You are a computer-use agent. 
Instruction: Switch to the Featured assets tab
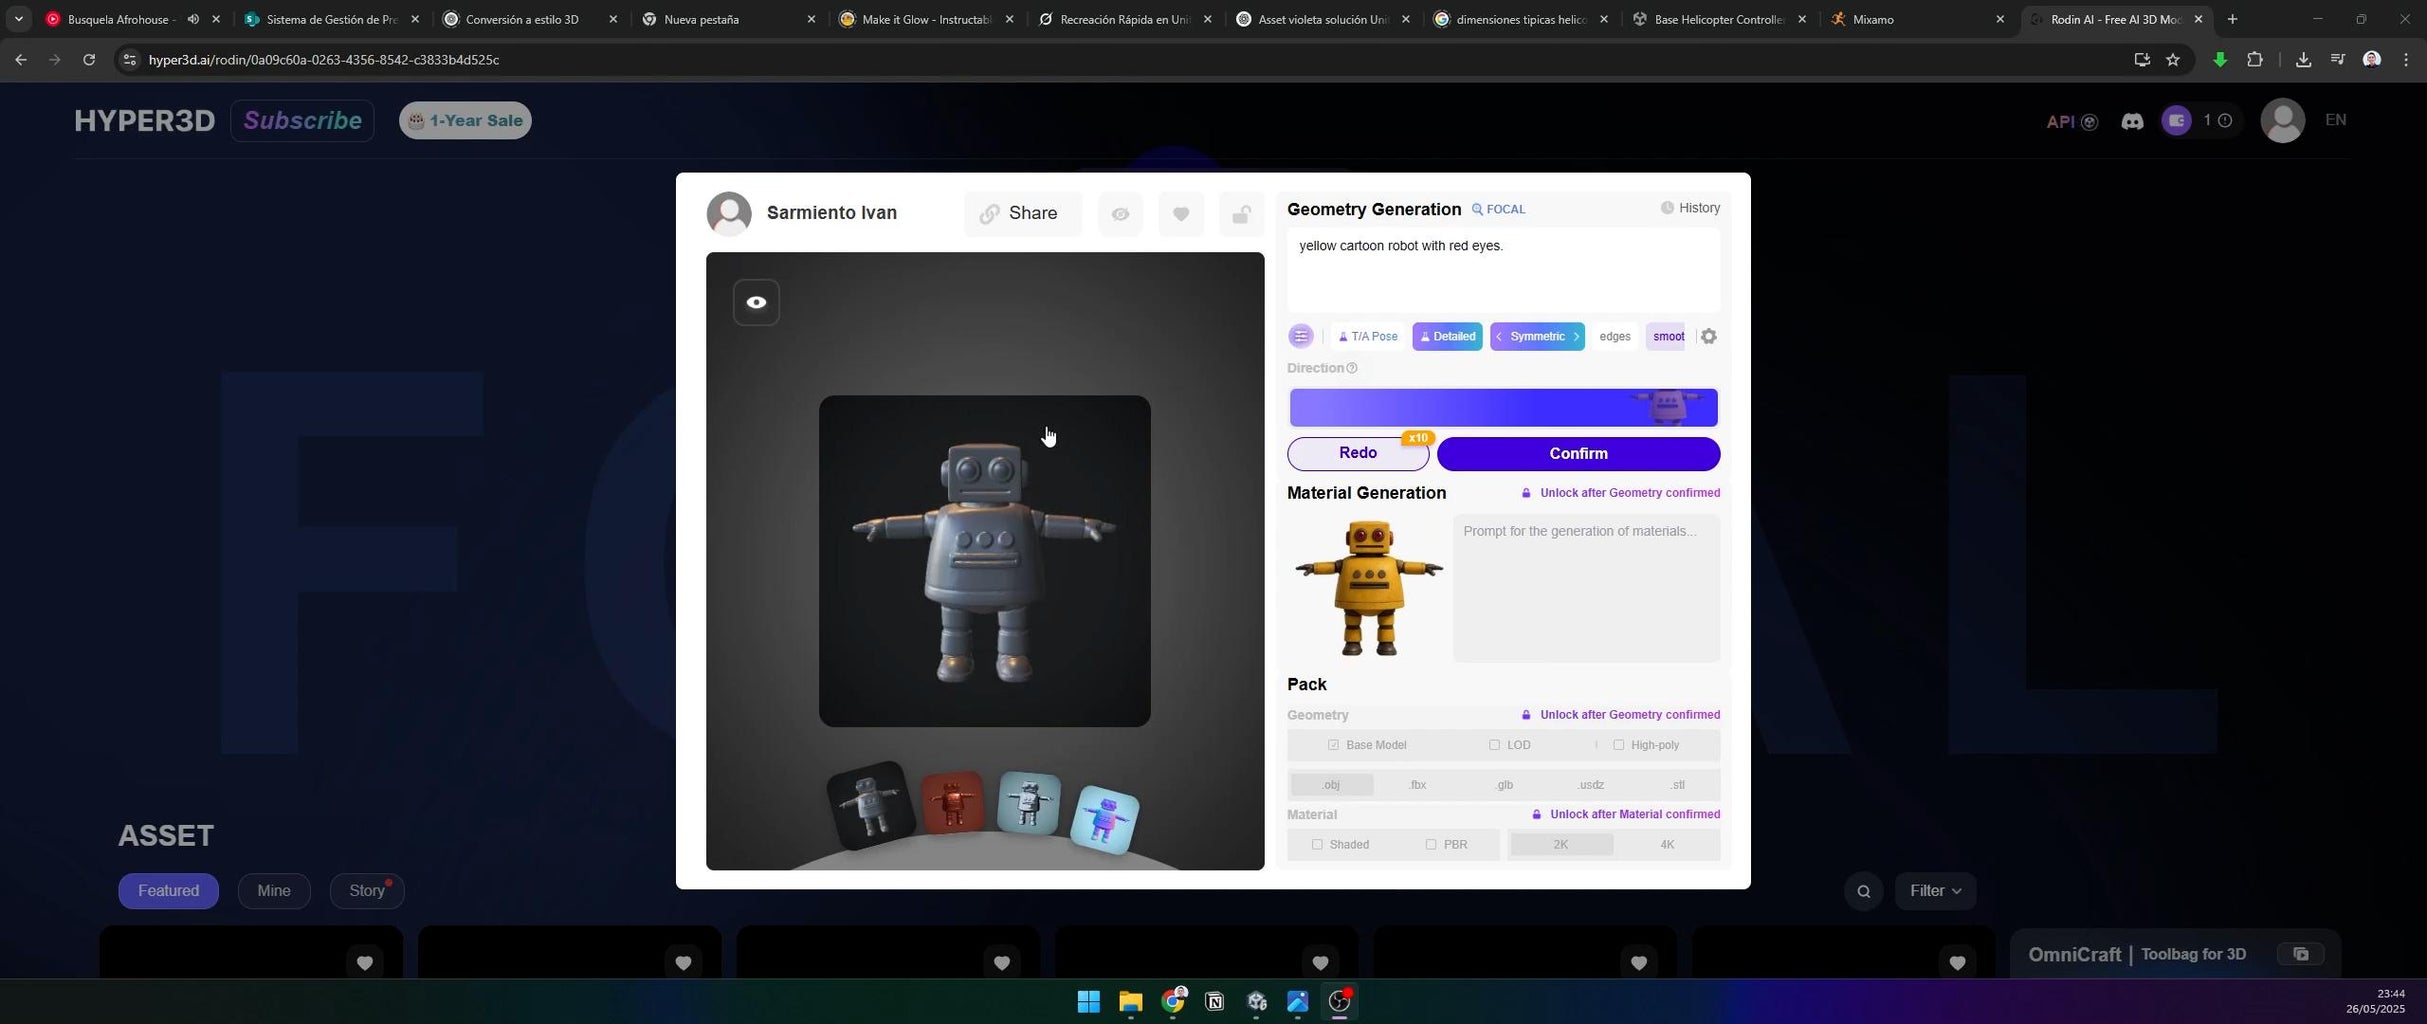[x=168, y=891]
